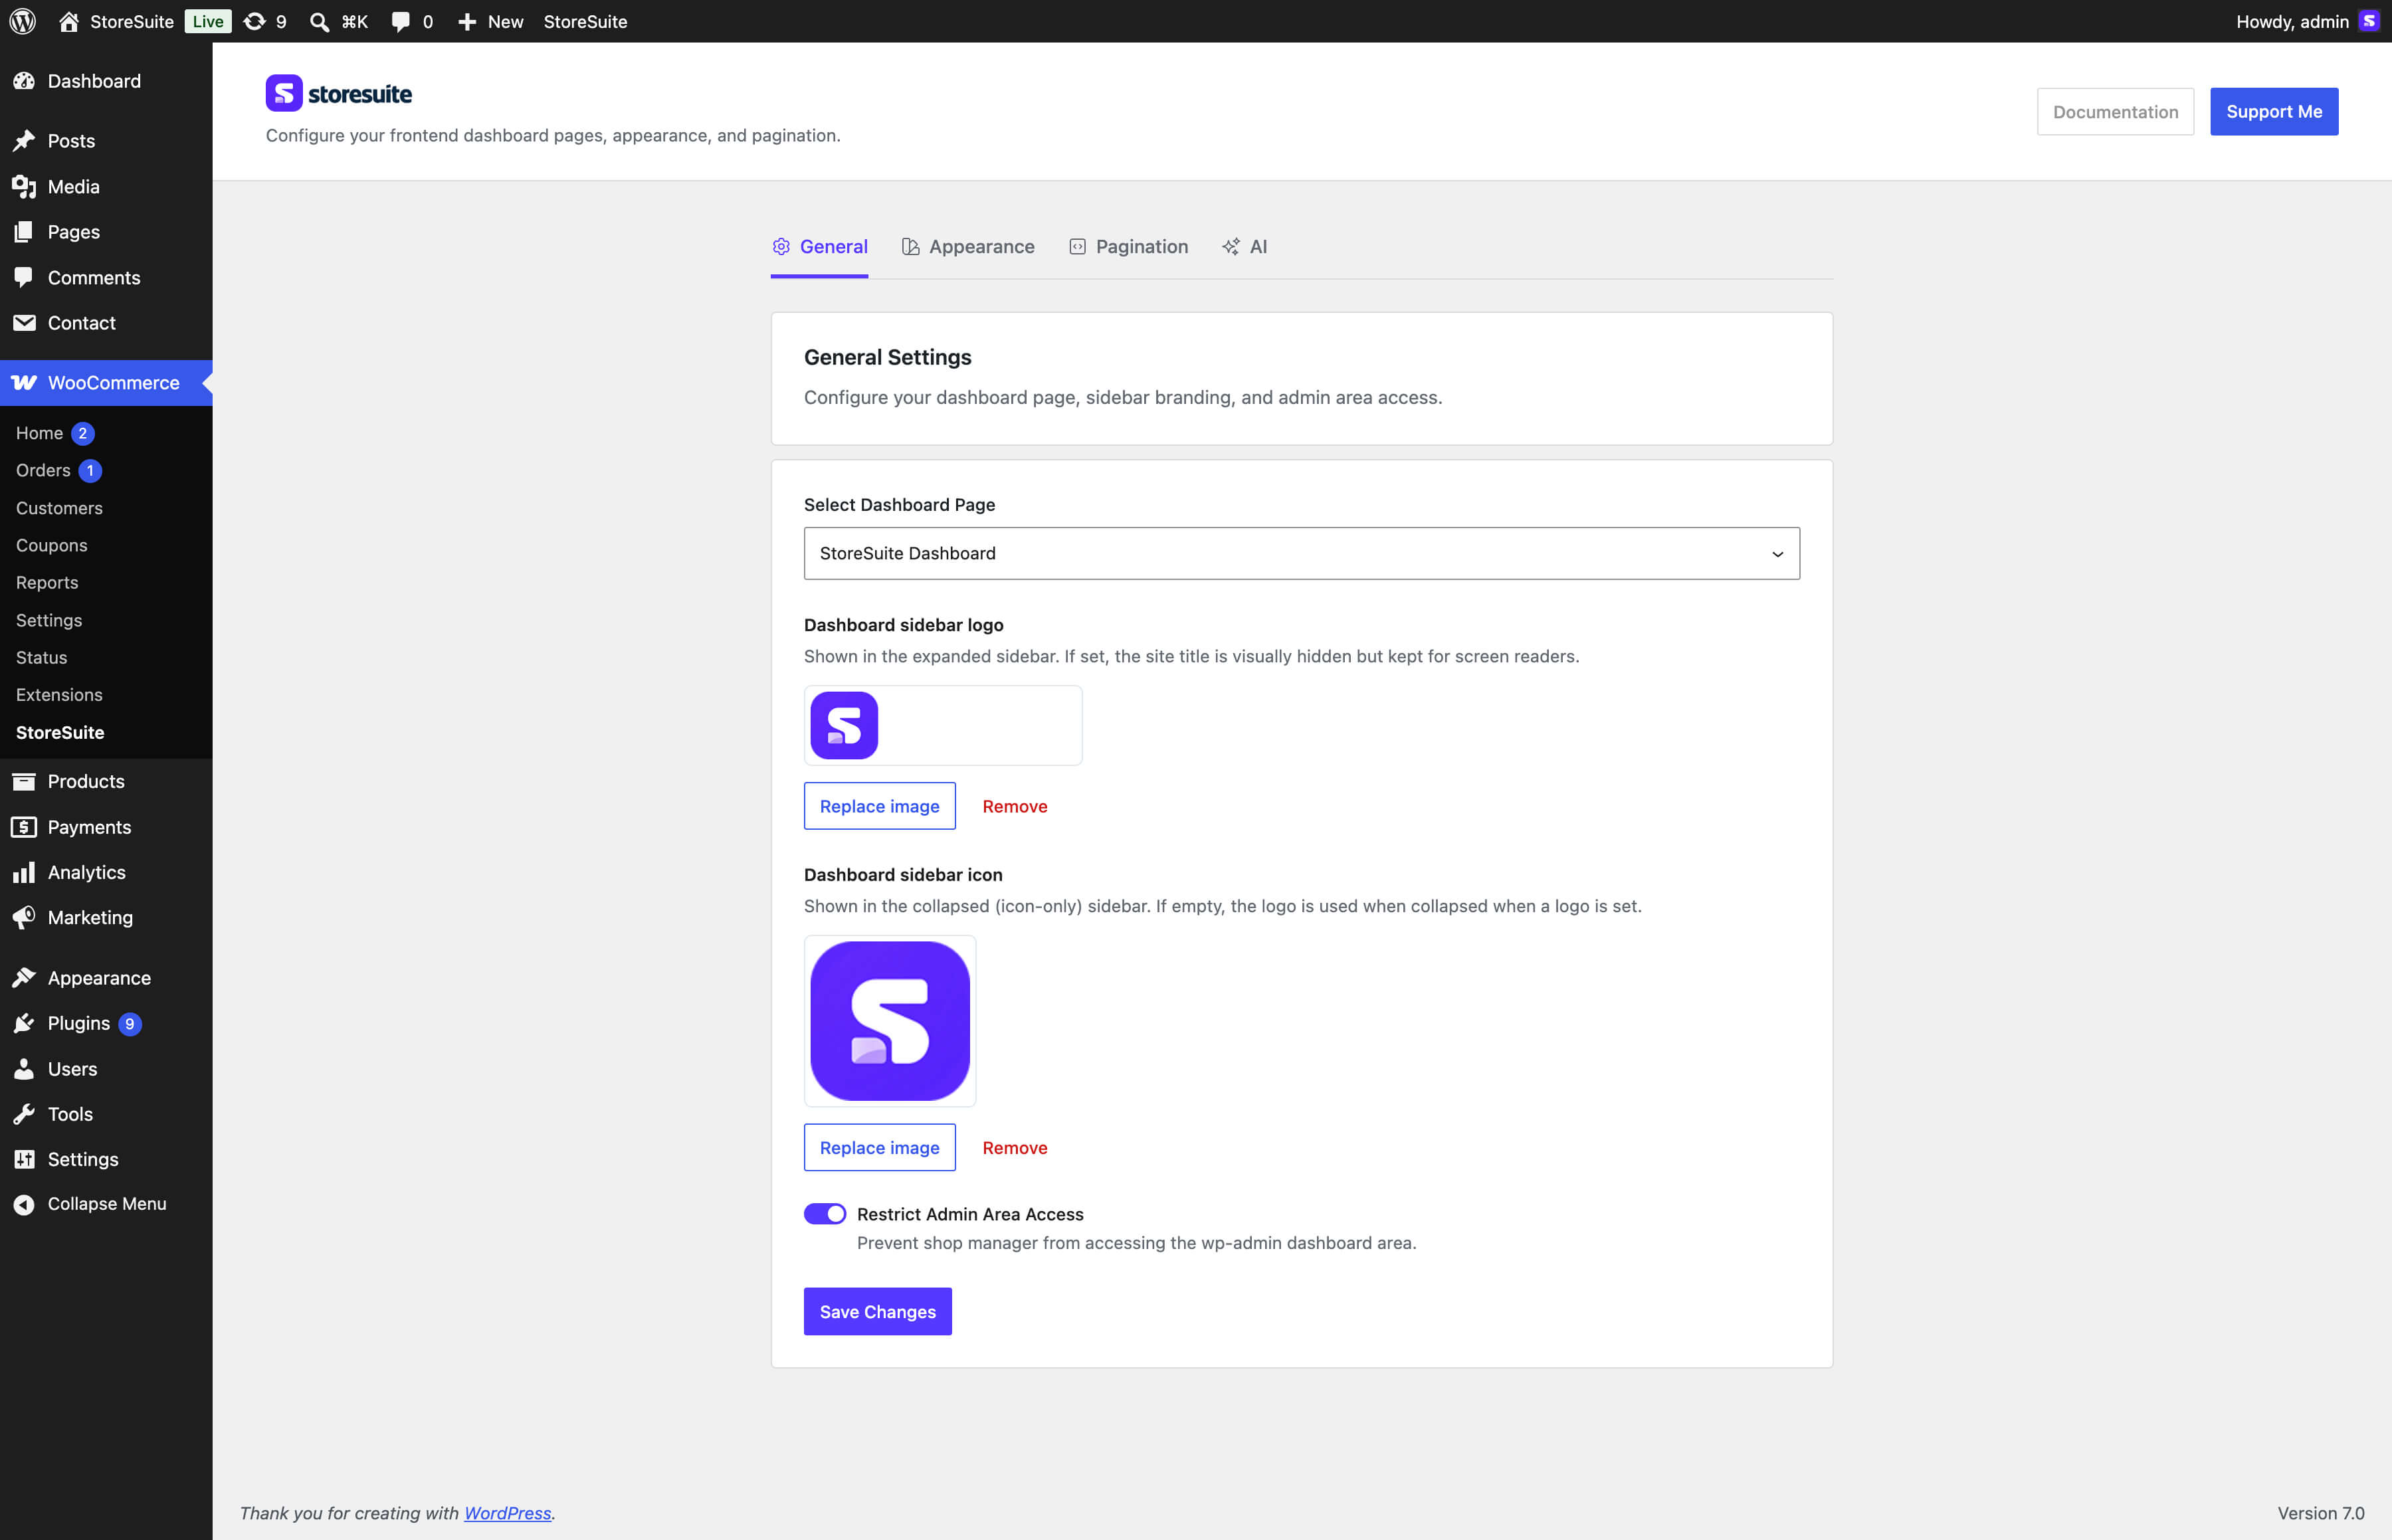Click the Contact envelope icon
This screenshot has height=1540, width=2392.
point(24,323)
